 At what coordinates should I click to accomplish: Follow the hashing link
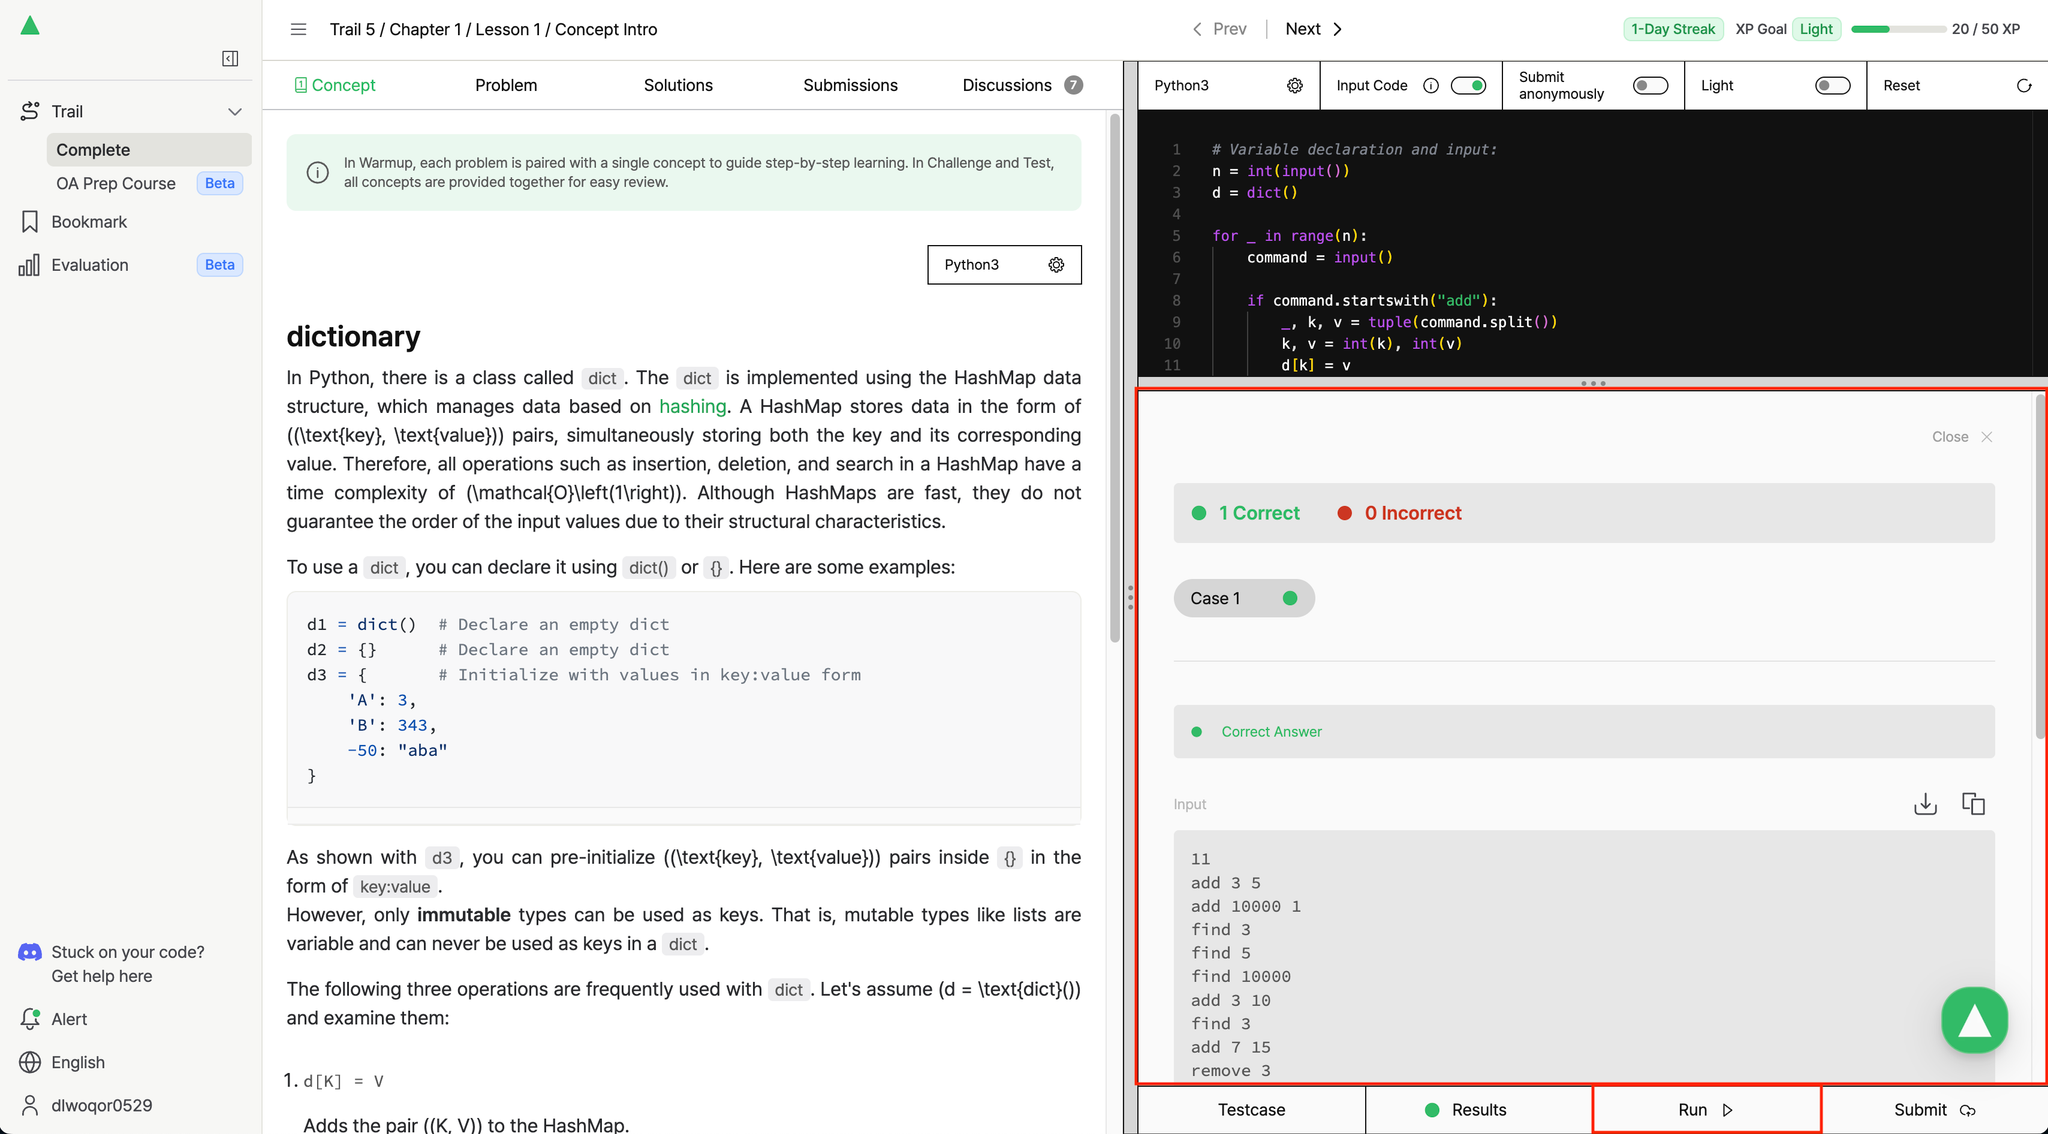[692, 406]
